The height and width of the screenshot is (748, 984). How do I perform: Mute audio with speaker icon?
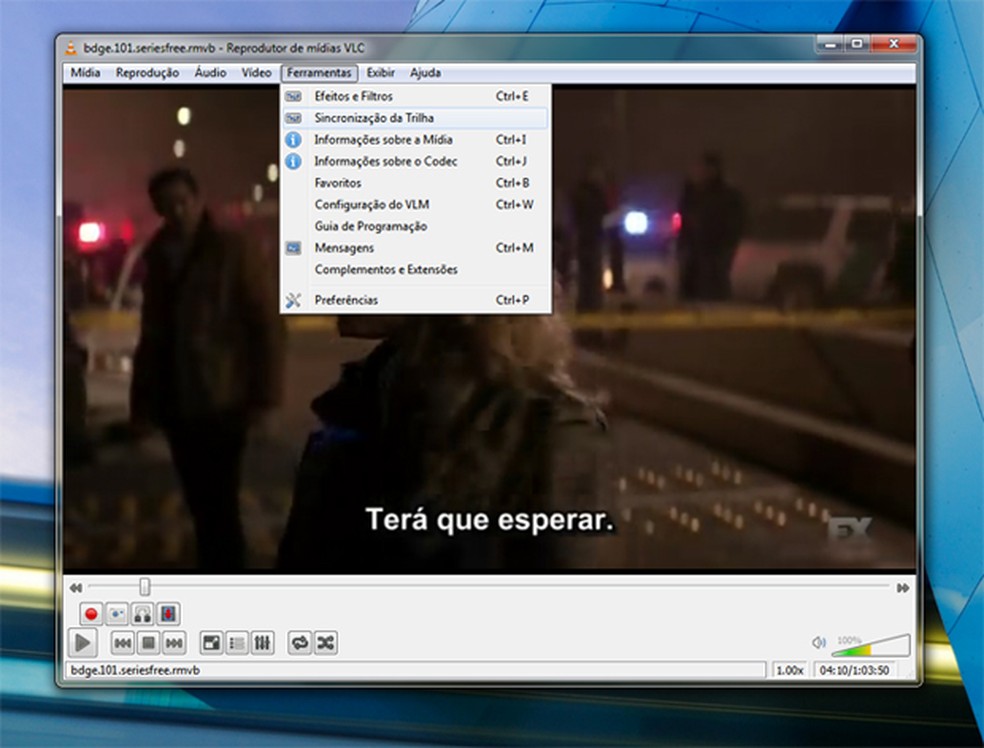click(818, 643)
